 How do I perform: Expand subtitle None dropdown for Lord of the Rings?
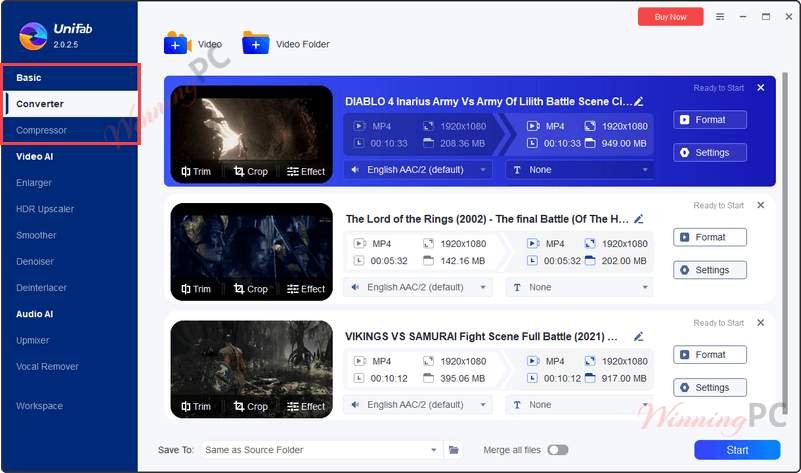click(580, 287)
